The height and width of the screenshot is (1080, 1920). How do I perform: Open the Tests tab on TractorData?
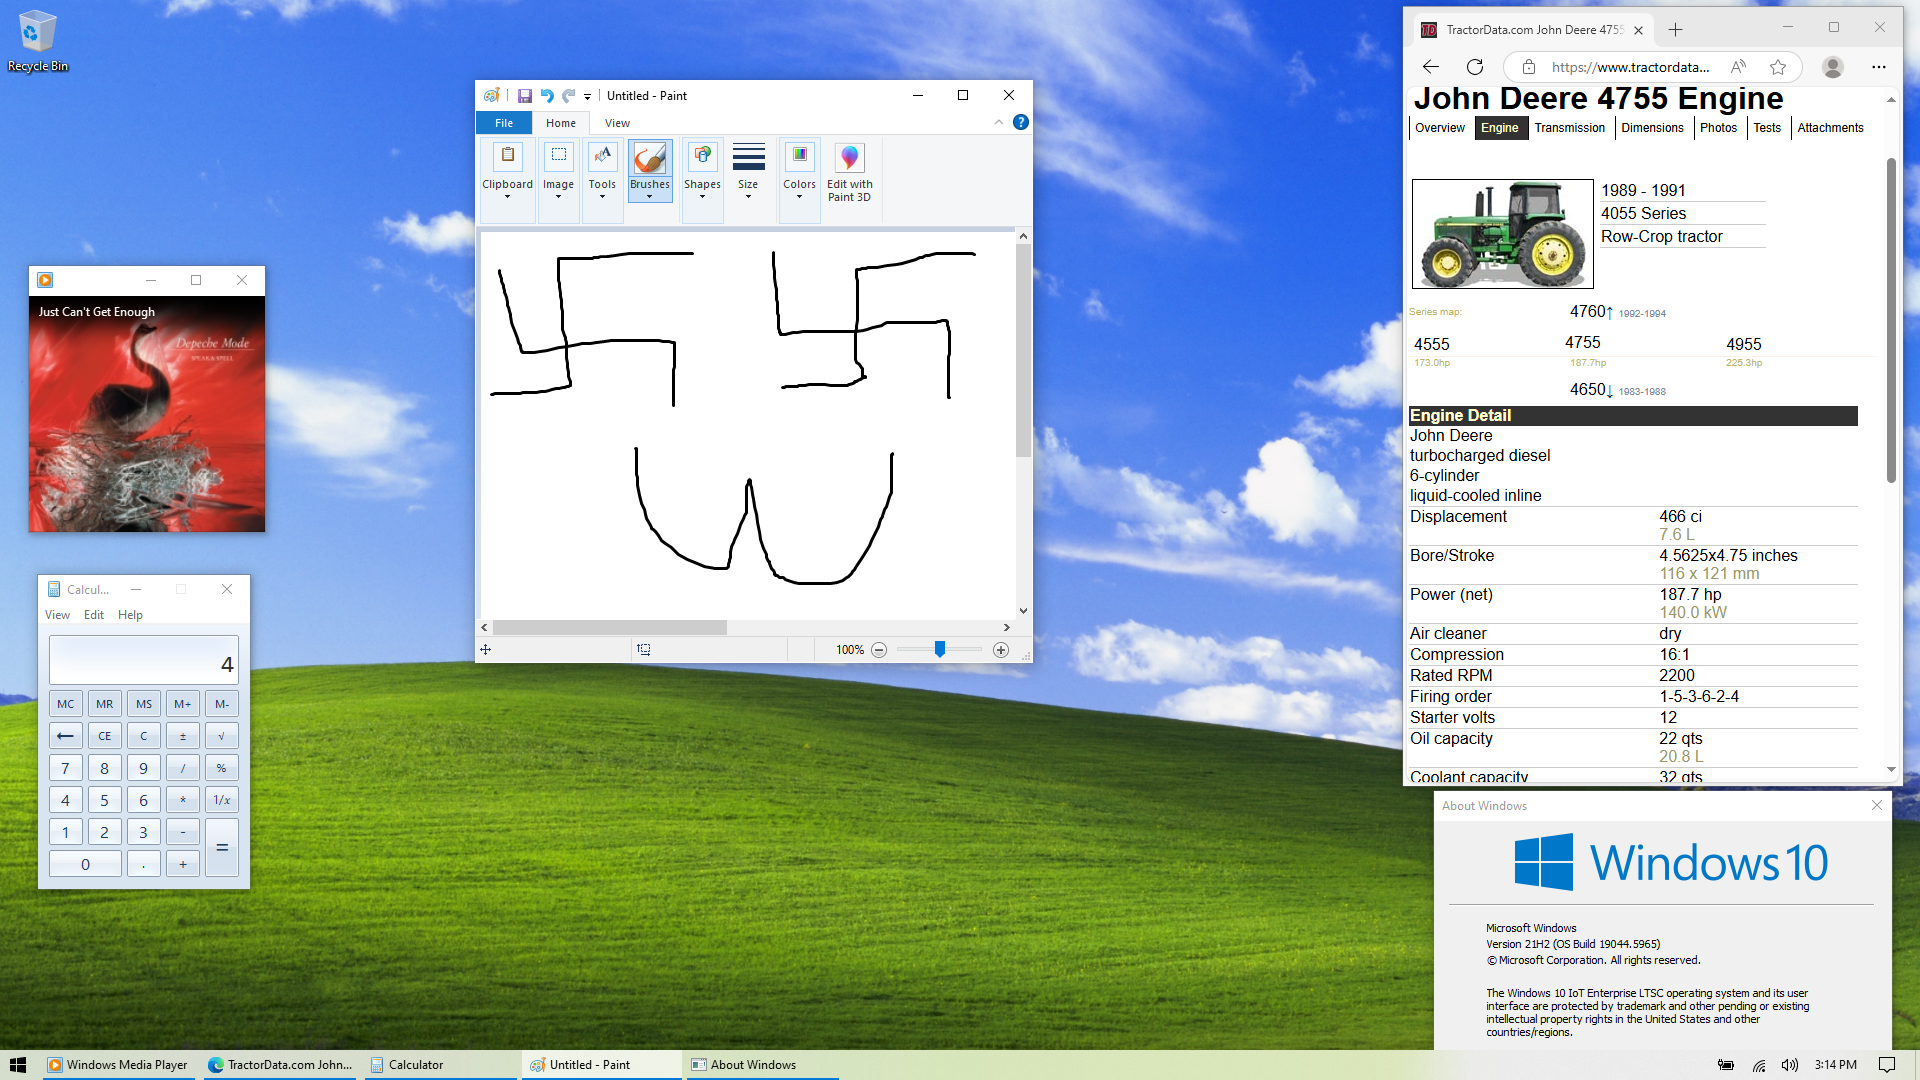[x=1767, y=128]
